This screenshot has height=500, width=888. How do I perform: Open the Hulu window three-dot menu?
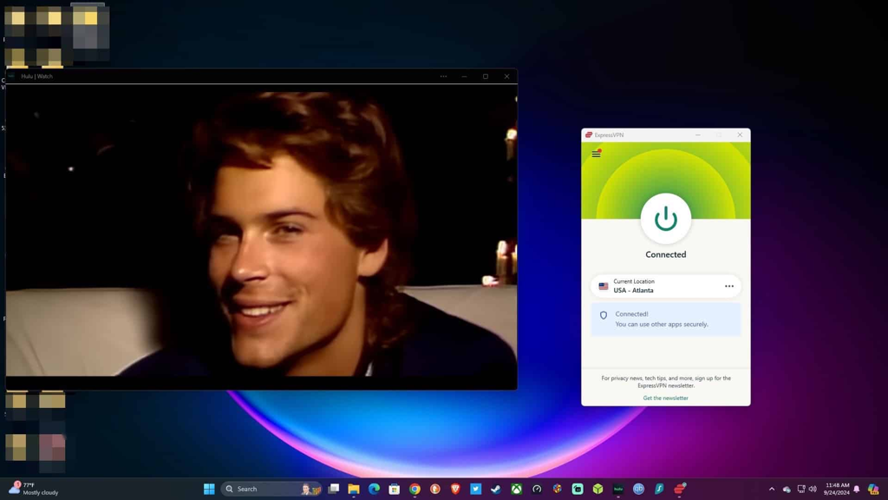[443, 76]
